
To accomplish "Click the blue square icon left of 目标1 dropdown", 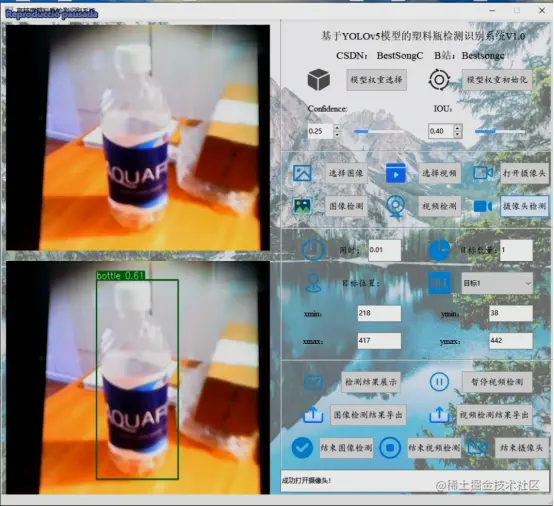I will [439, 283].
